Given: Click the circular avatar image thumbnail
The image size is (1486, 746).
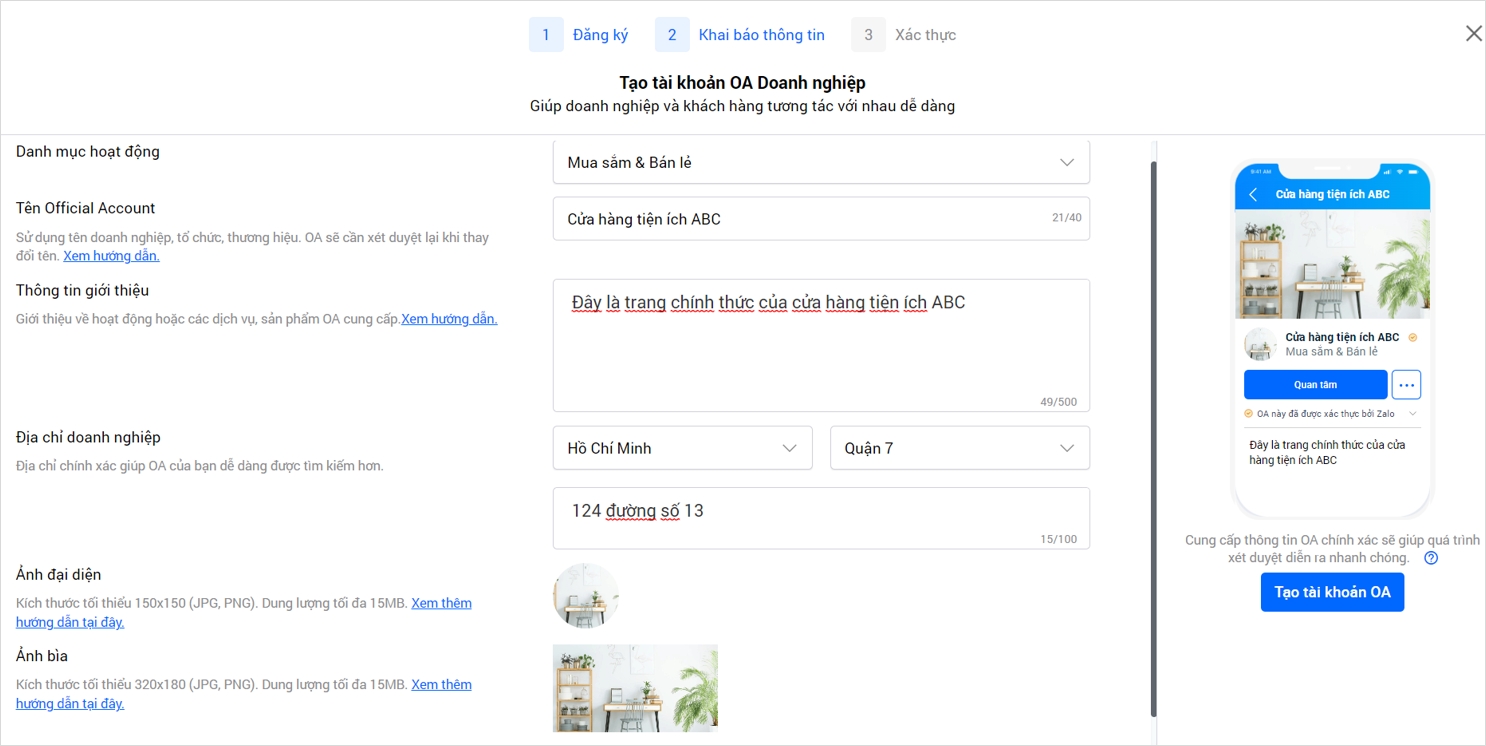Looking at the screenshot, I should [x=586, y=595].
